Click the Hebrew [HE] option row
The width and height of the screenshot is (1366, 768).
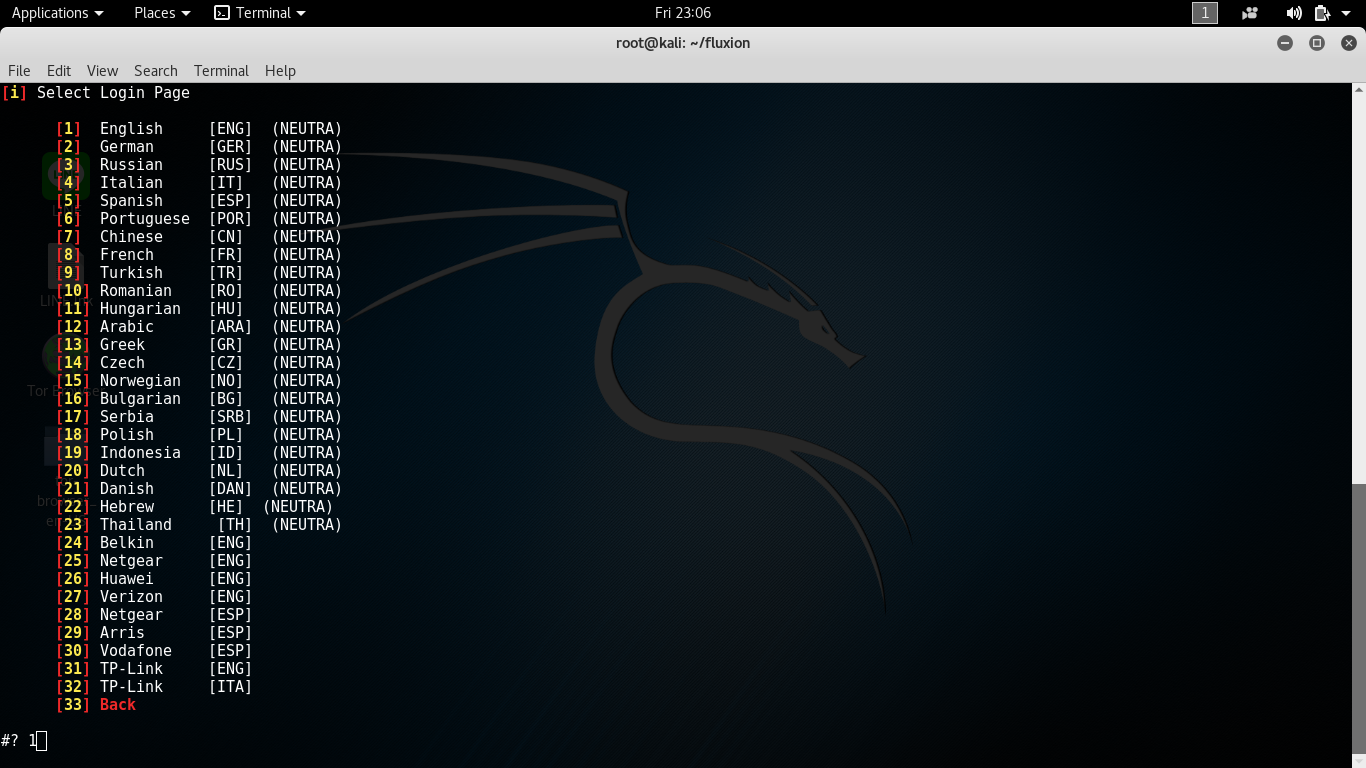[x=195, y=507]
